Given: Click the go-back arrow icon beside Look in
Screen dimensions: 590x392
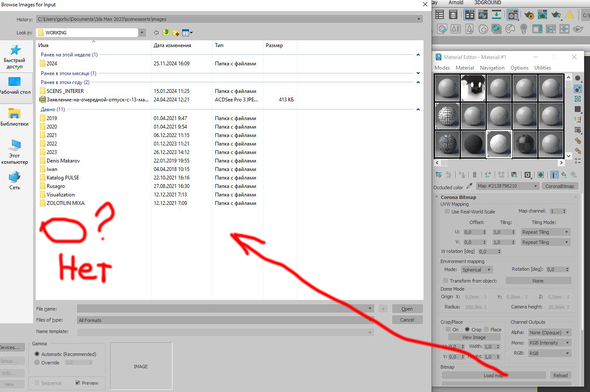Looking at the screenshot, I should tap(156, 33).
